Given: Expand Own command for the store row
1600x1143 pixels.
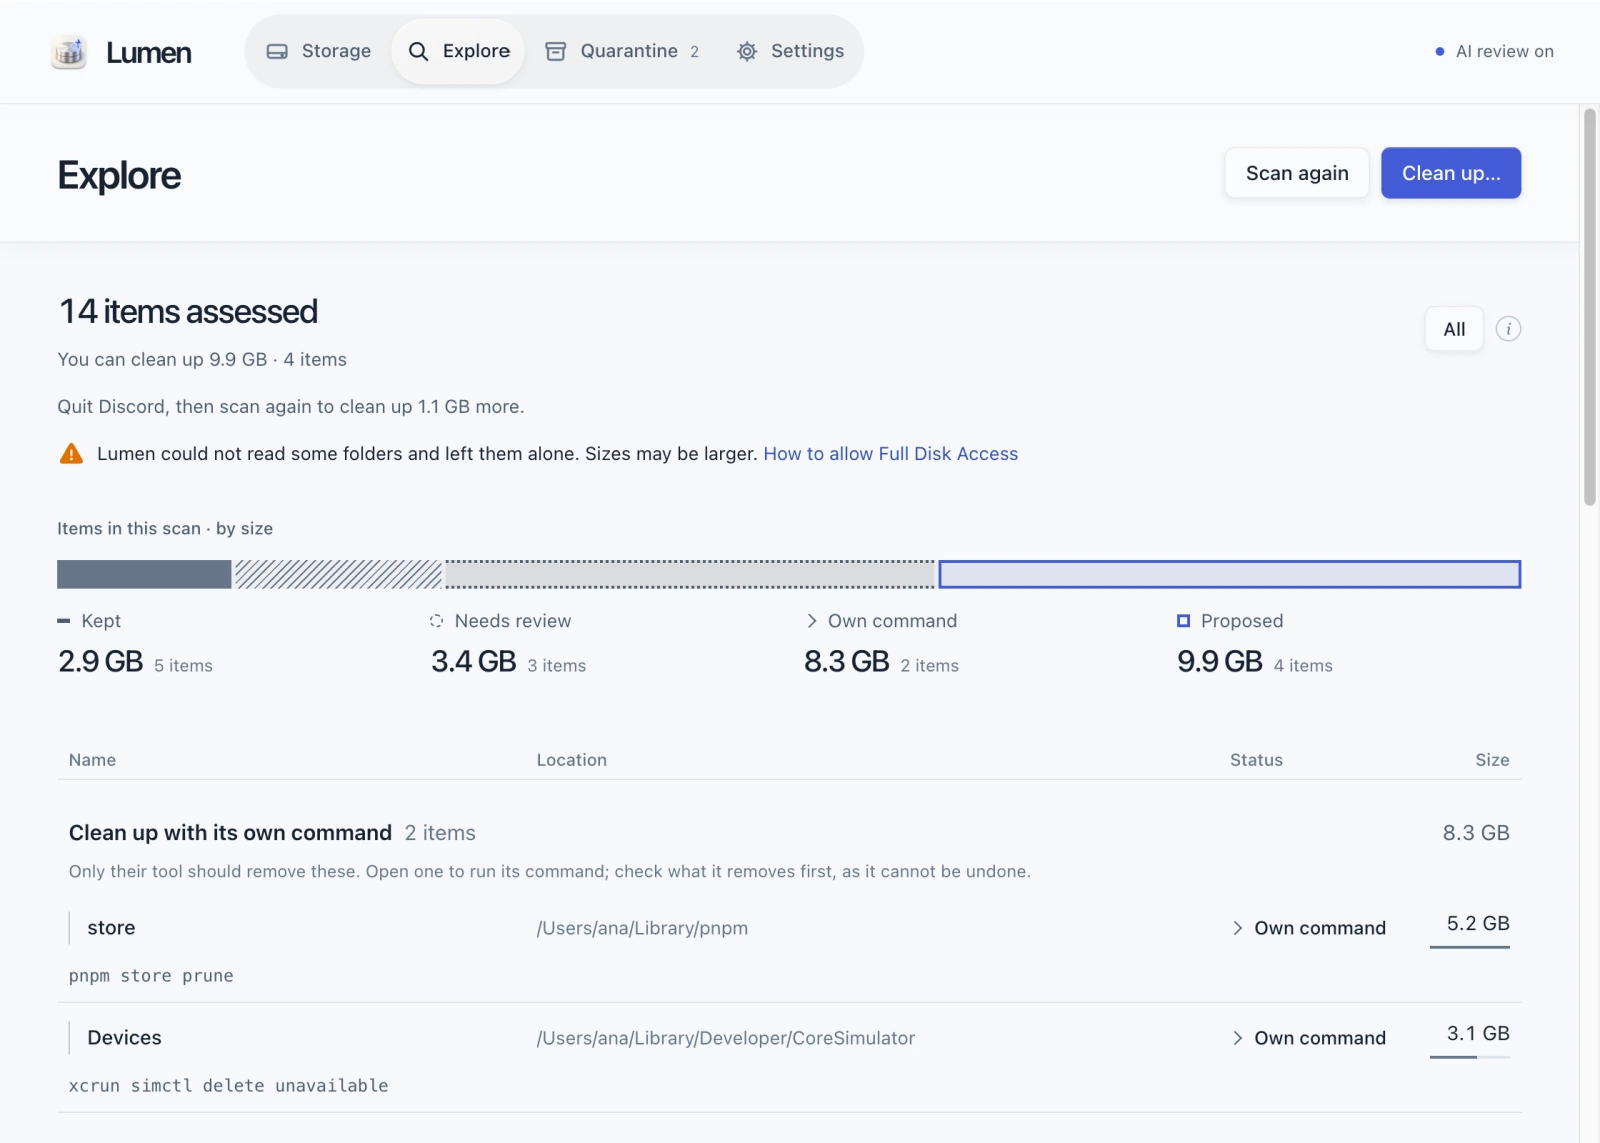Looking at the screenshot, I should coord(1309,928).
